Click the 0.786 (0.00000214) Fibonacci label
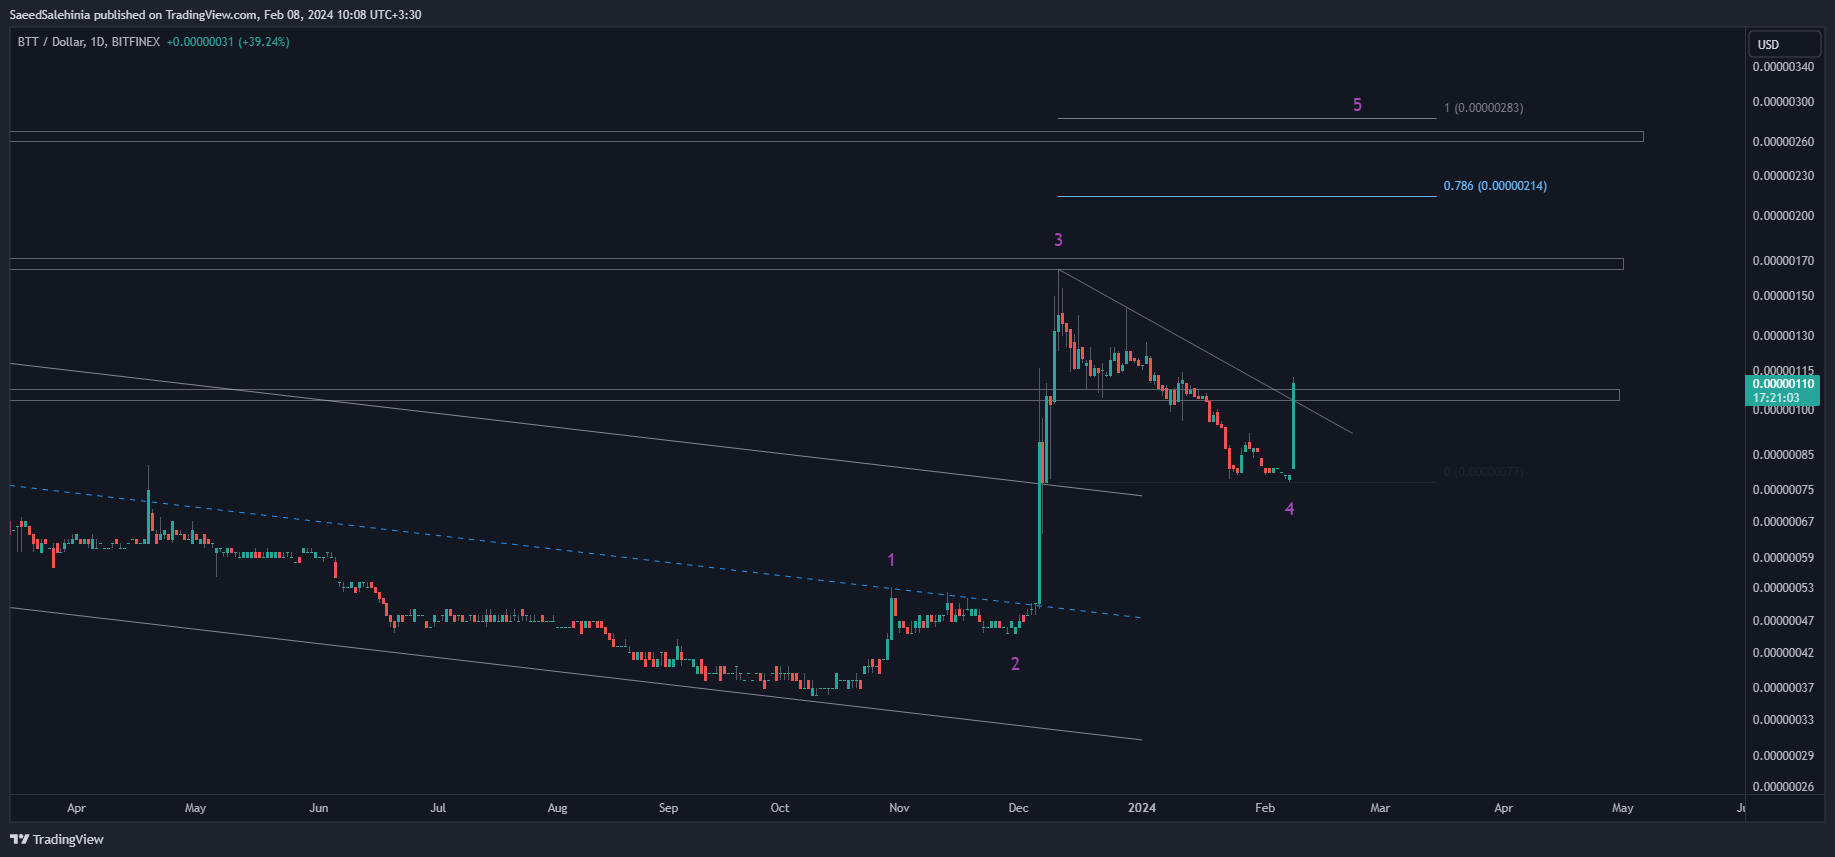The width and height of the screenshot is (1835, 857). tap(1495, 186)
